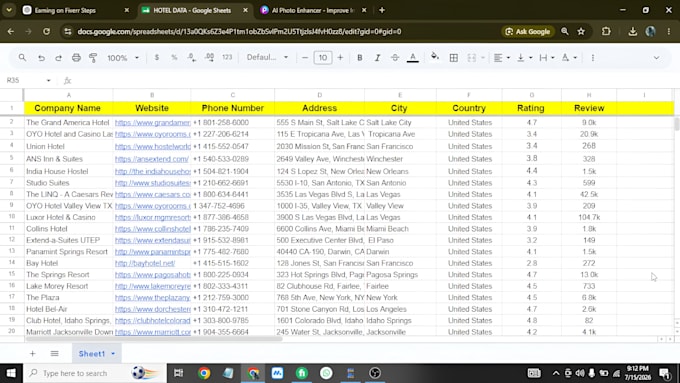
Task: Select the 104.7k review cell
Action: point(589,217)
